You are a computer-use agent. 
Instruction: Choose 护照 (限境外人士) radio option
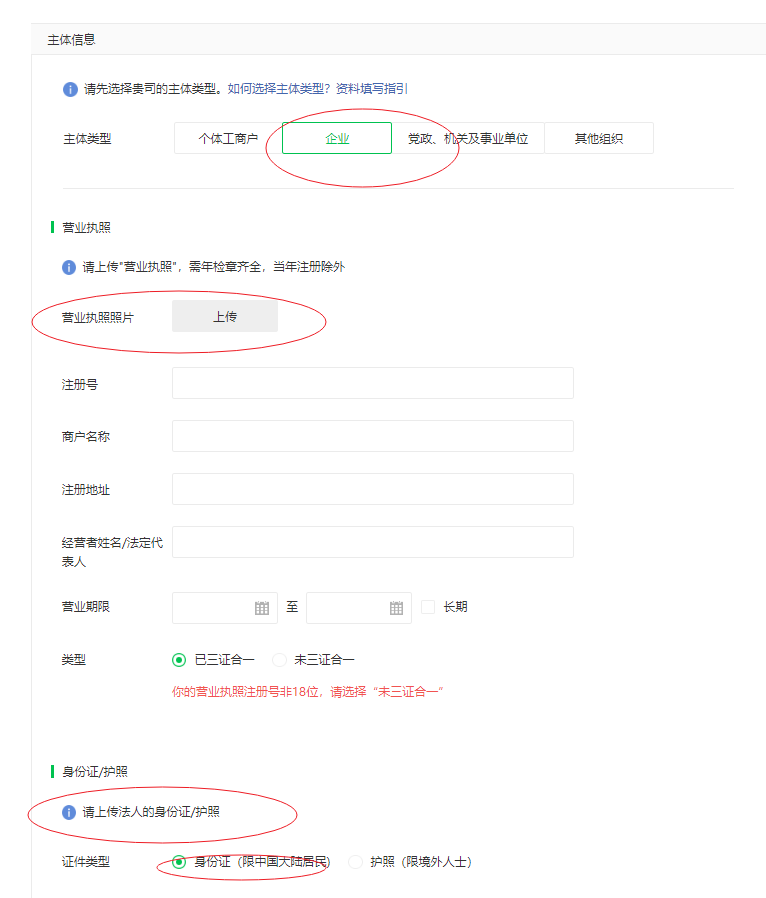[355, 862]
